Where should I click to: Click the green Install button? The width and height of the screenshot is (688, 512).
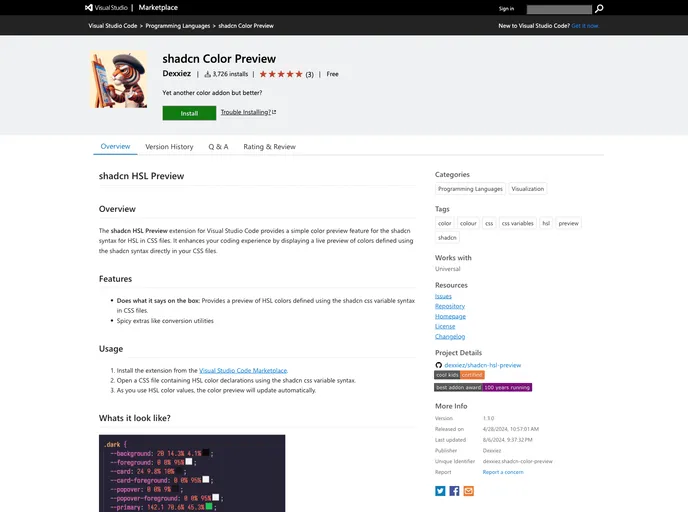click(189, 113)
